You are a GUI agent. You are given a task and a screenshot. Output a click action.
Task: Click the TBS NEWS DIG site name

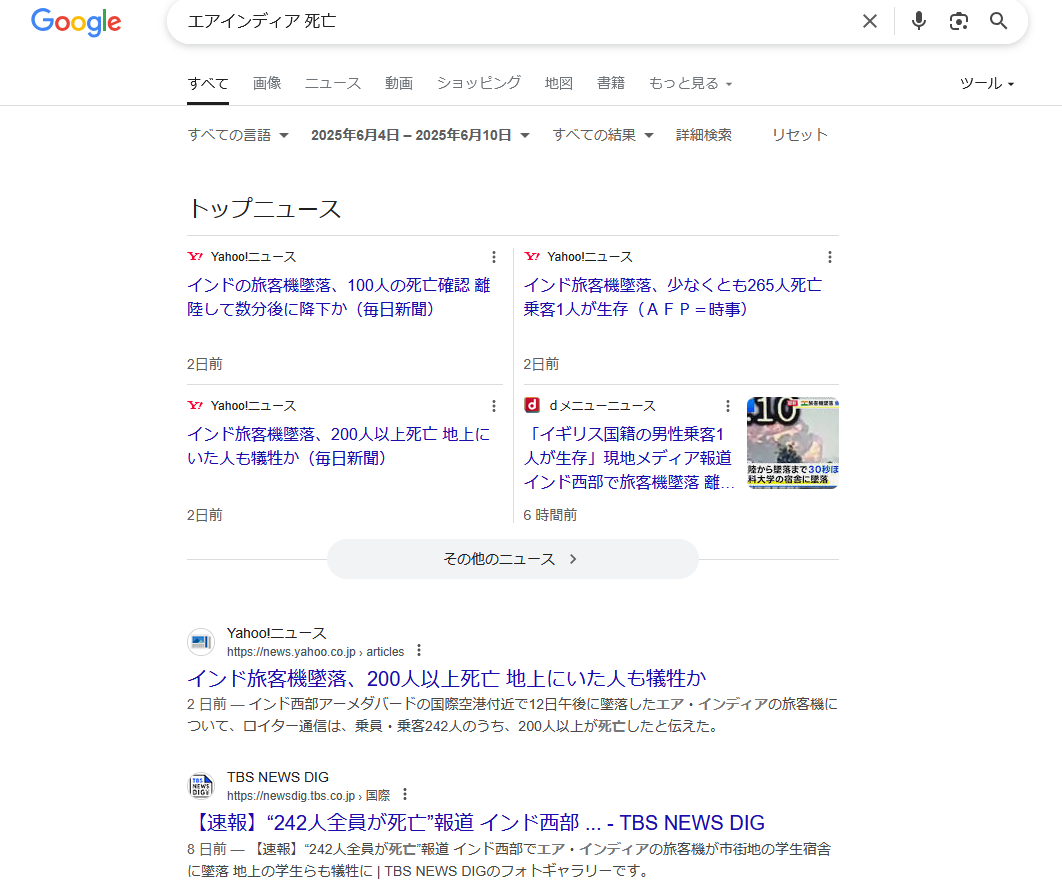[x=278, y=777]
